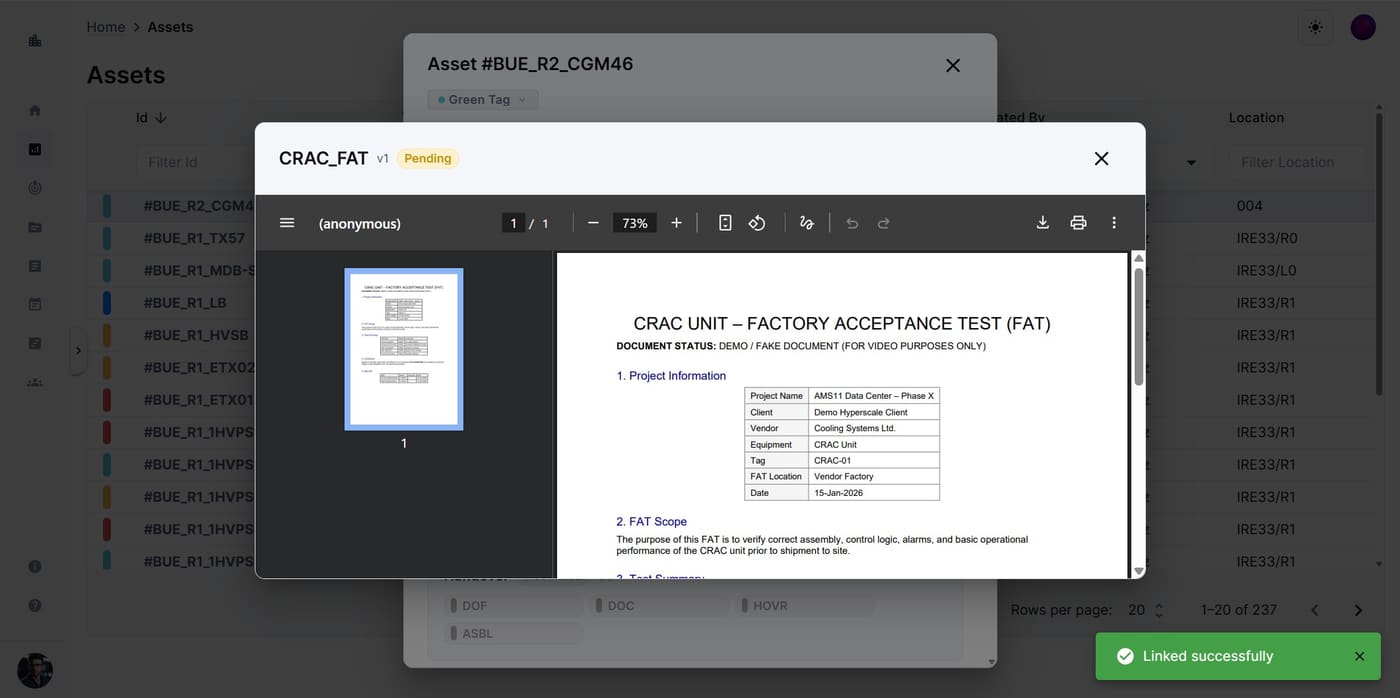Viewport: 1400px width, 698px height.
Task: Toggle light/dark theme button
Action: tap(1315, 27)
